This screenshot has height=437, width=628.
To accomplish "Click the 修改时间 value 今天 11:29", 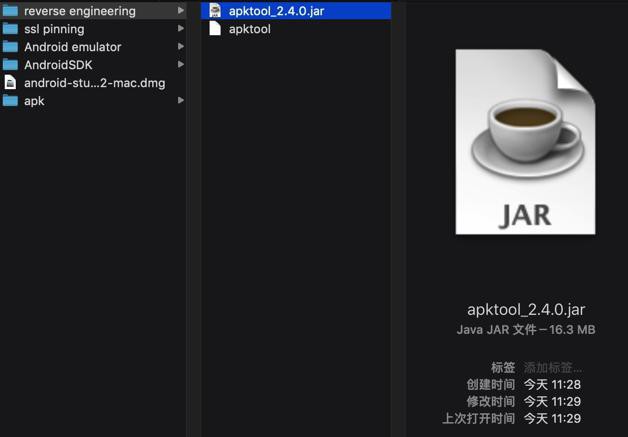I will pyautogui.click(x=552, y=401).
